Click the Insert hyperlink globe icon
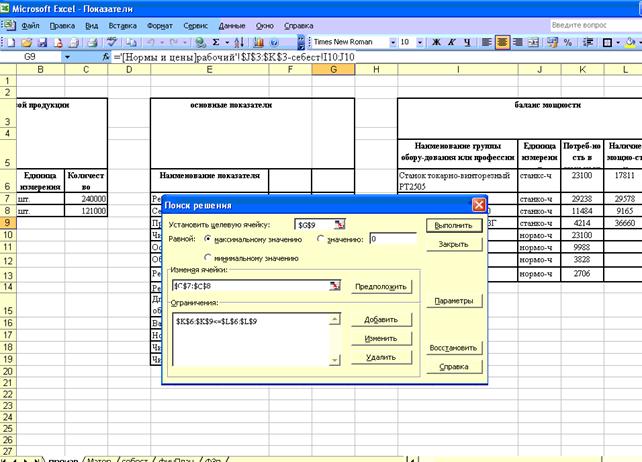The image size is (642, 462). pos(200,42)
